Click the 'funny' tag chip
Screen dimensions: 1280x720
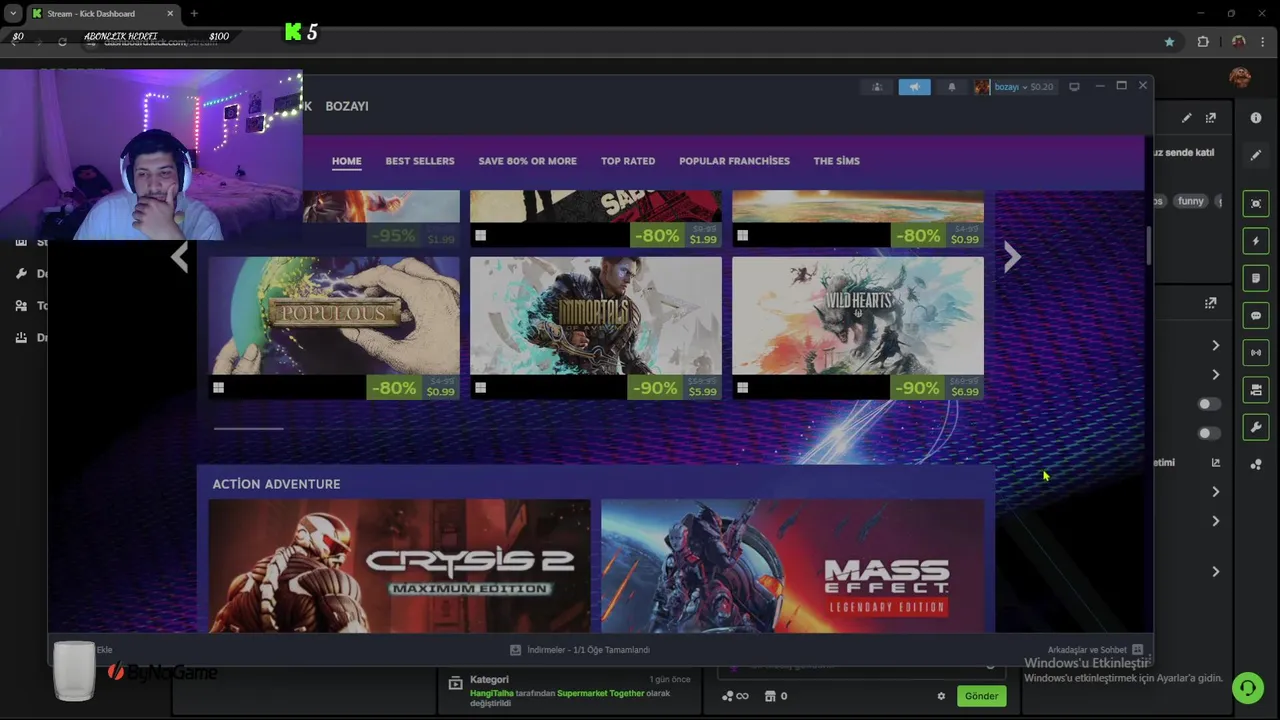[x=1190, y=201]
